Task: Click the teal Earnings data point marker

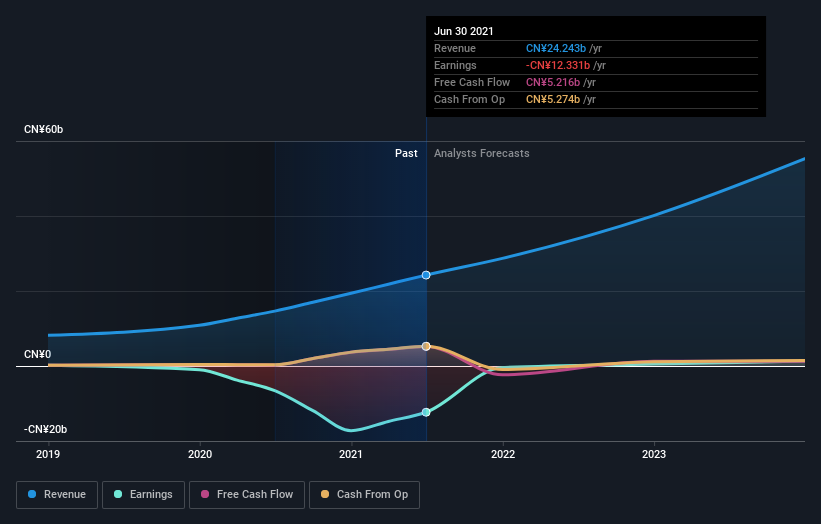Action: coord(426,412)
